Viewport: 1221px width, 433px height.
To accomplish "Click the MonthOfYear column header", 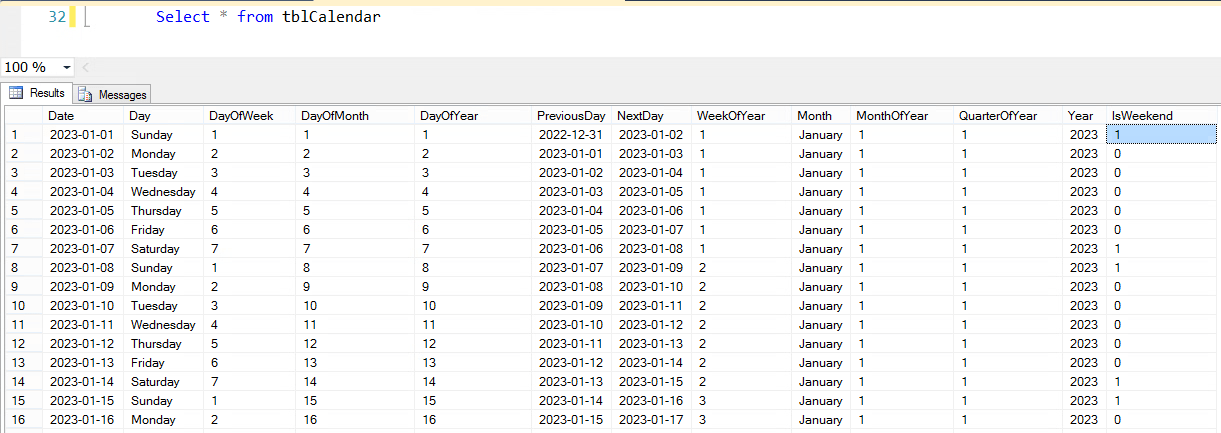I will tap(904, 116).
